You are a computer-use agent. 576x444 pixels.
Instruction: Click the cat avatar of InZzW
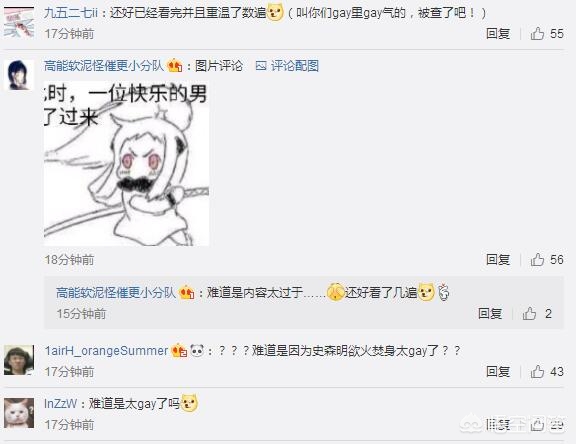19,413
